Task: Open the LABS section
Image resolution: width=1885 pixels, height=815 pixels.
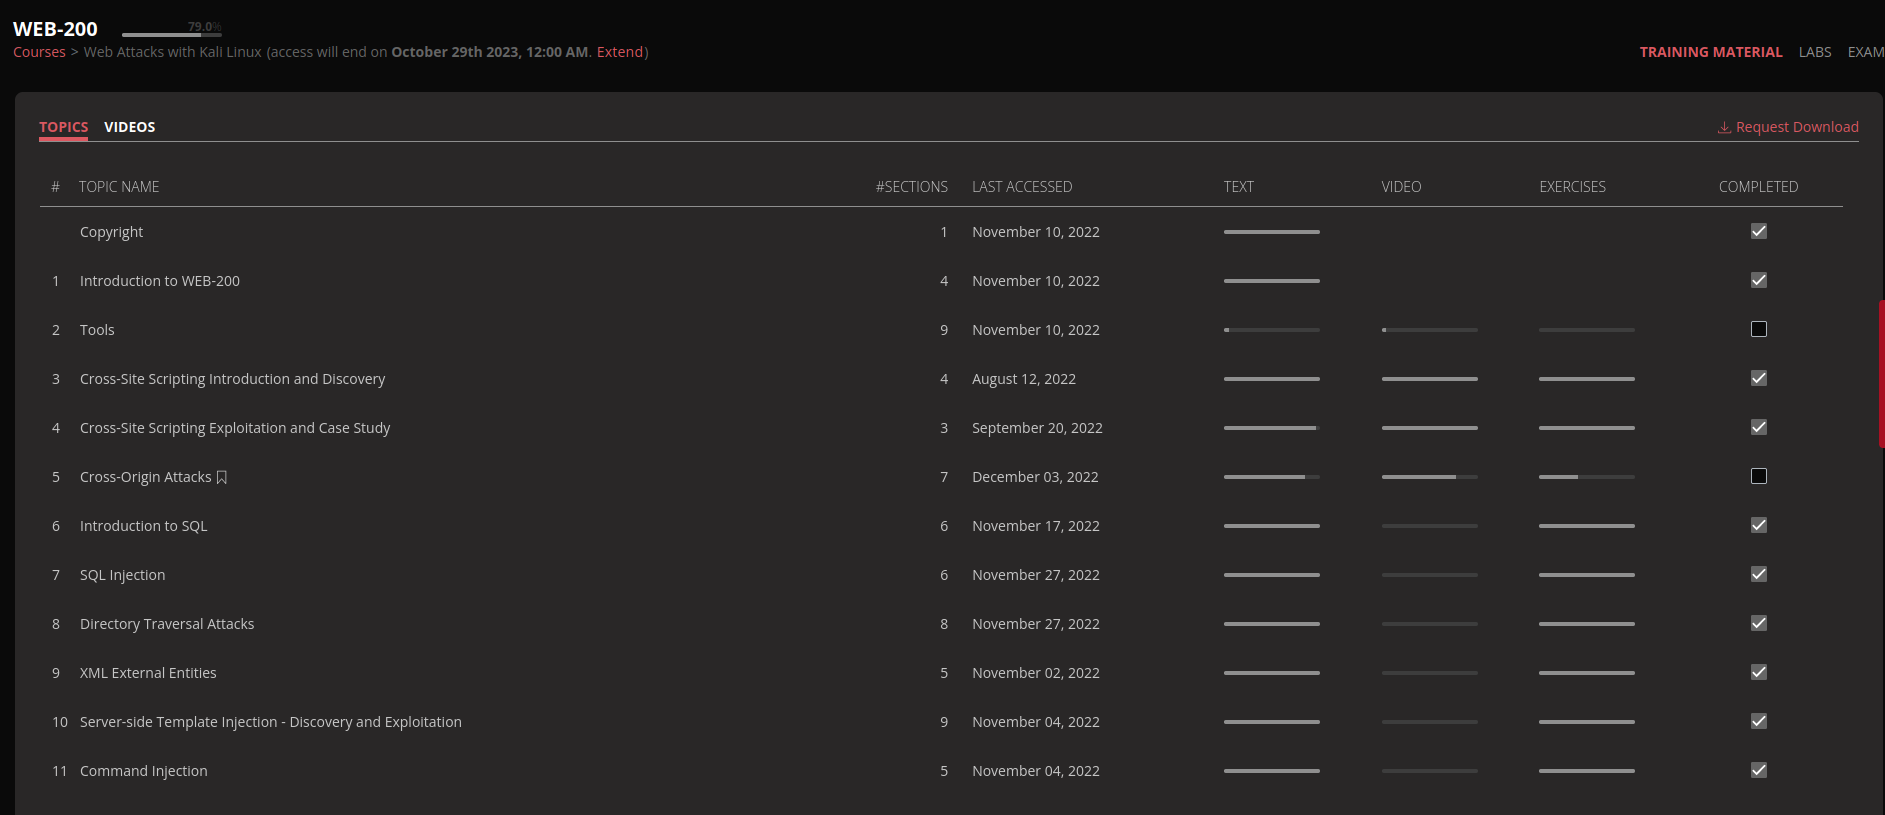Action: [x=1815, y=52]
